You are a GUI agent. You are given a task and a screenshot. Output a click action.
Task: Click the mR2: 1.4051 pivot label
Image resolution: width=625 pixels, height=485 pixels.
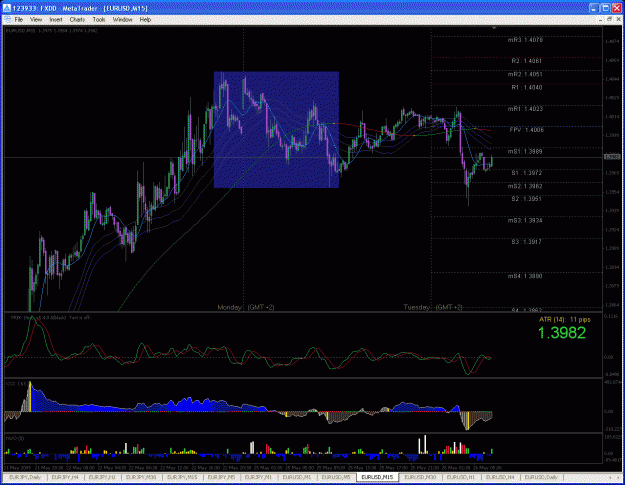tap(525, 74)
